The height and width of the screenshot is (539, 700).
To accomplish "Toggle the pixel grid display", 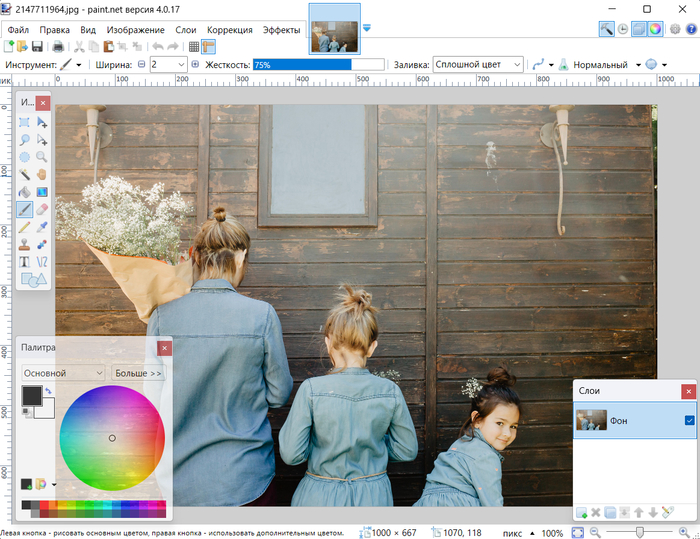I will point(194,47).
